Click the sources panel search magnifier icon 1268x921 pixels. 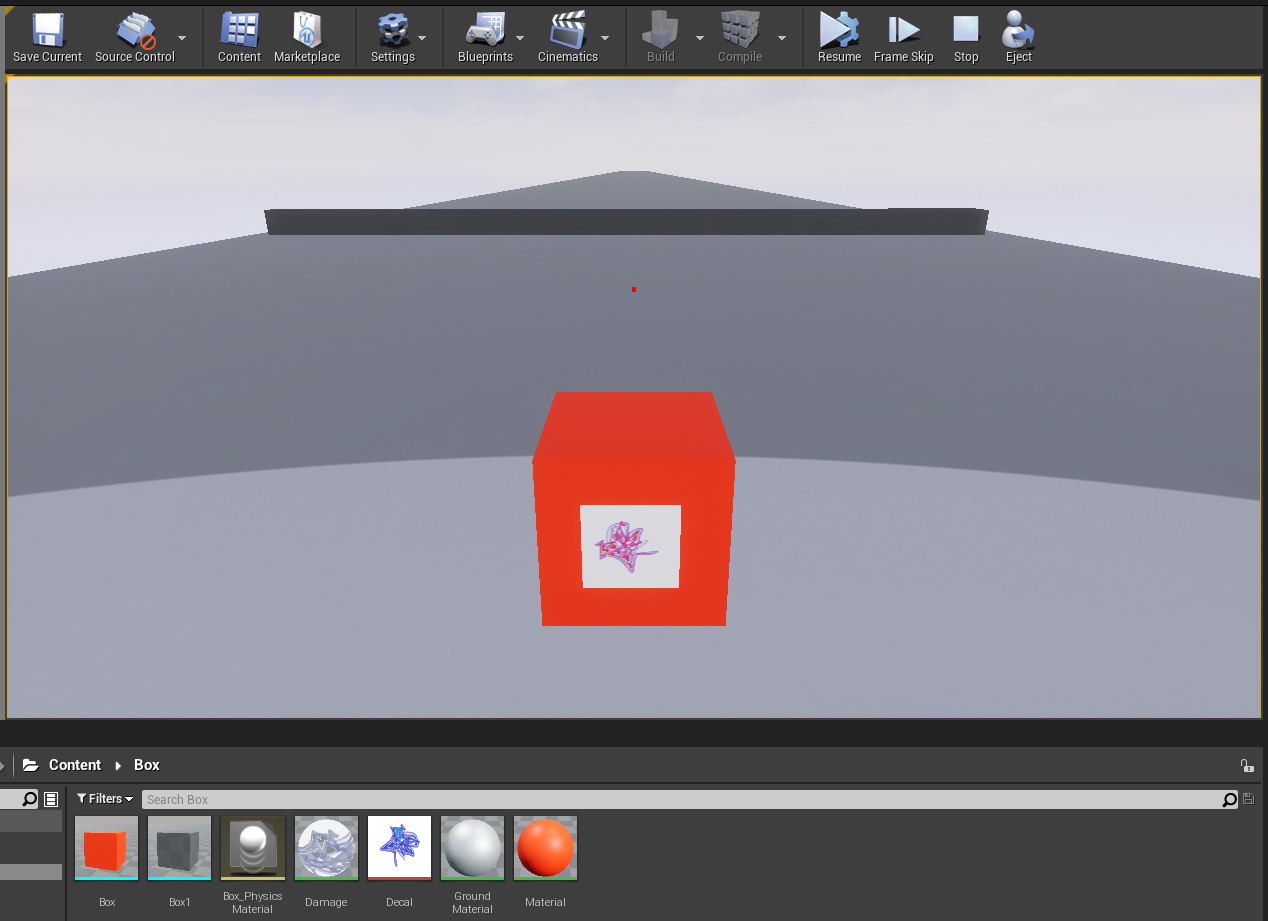(29, 799)
